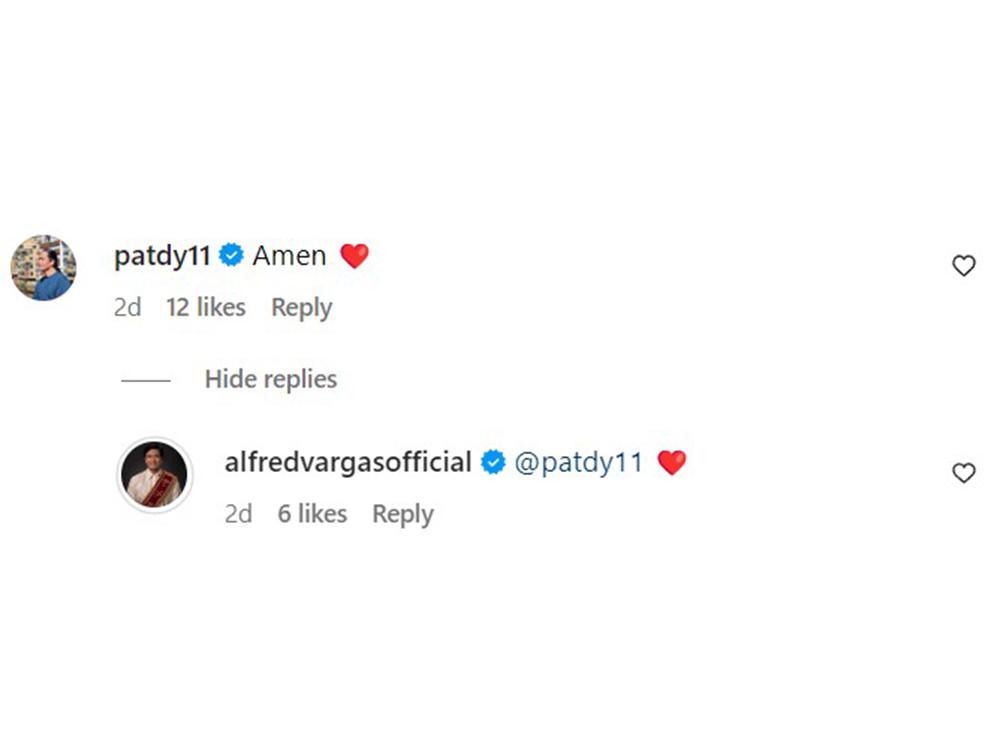The height and width of the screenshot is (750, 1000).
Task: Like the "Amen" comment by patdy11
Action: [x=963, y=266]
